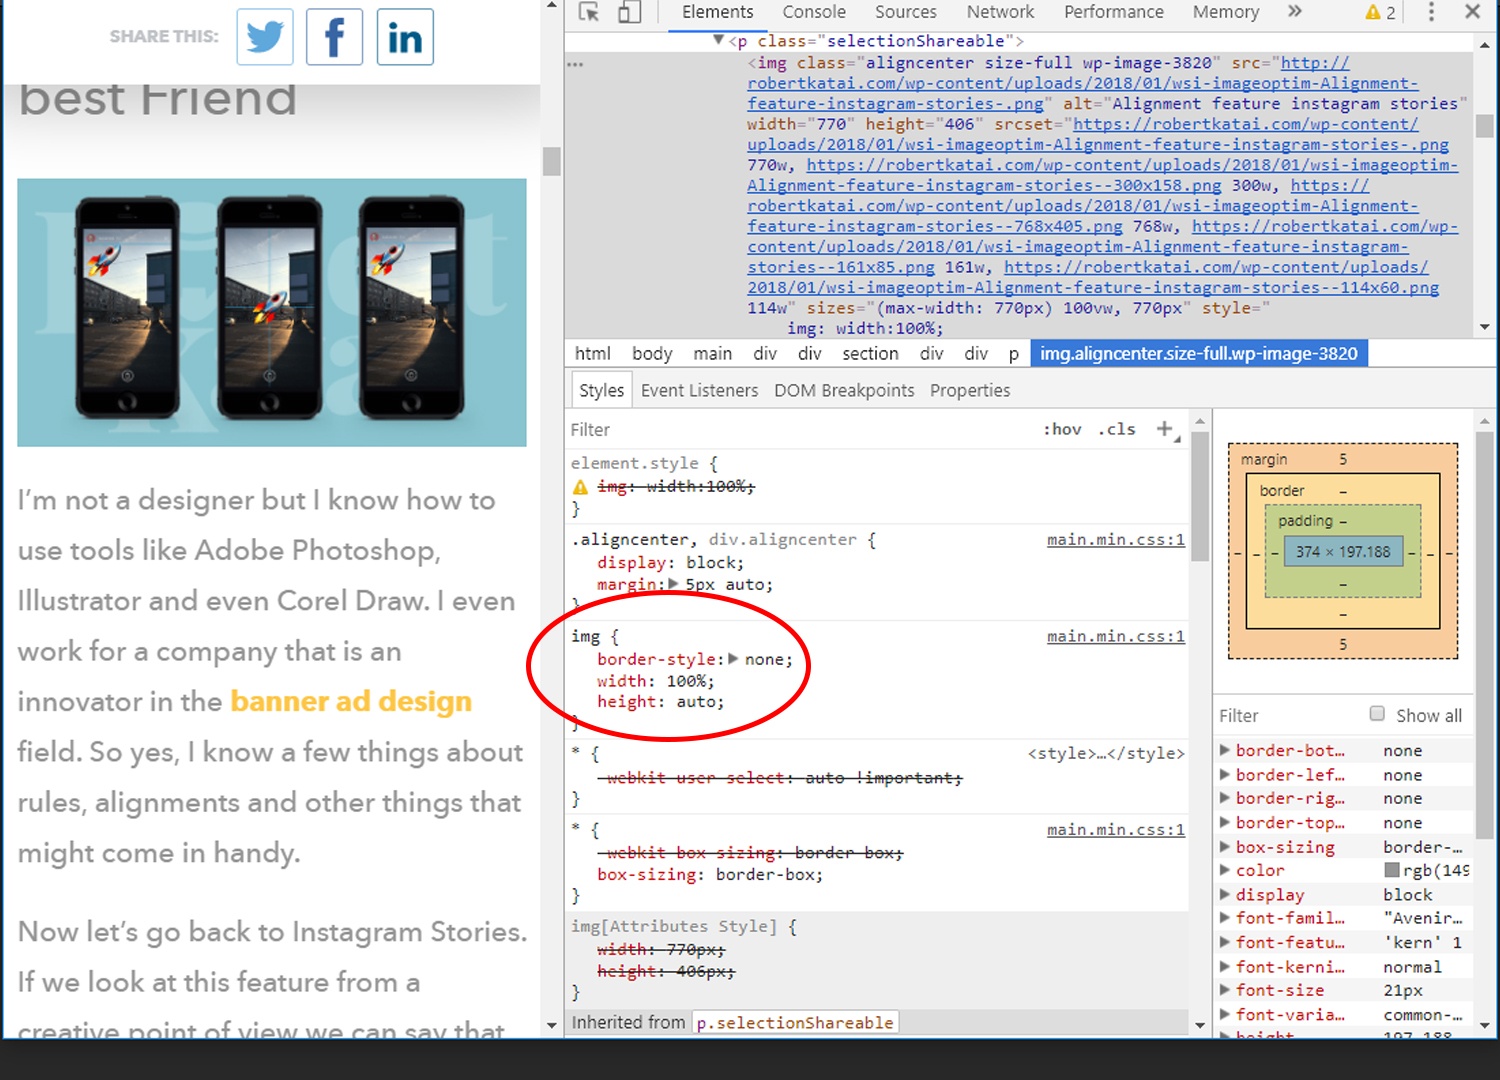1500x1080 pixels.
Task: Toggle the :hov element state panel
Action: pyautogui.click(x=1062, y=429)
